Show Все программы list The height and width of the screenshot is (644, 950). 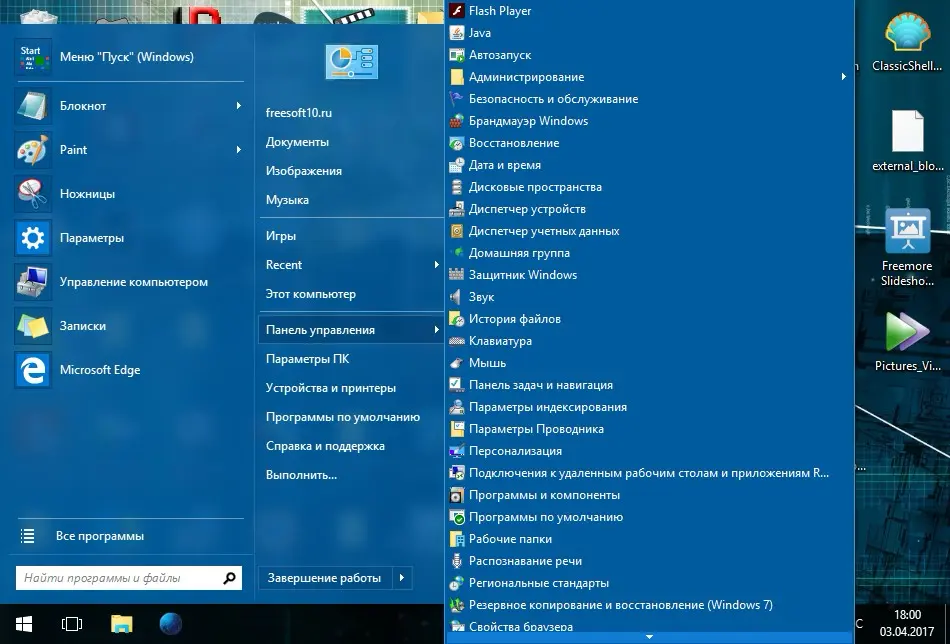(100, 536)
